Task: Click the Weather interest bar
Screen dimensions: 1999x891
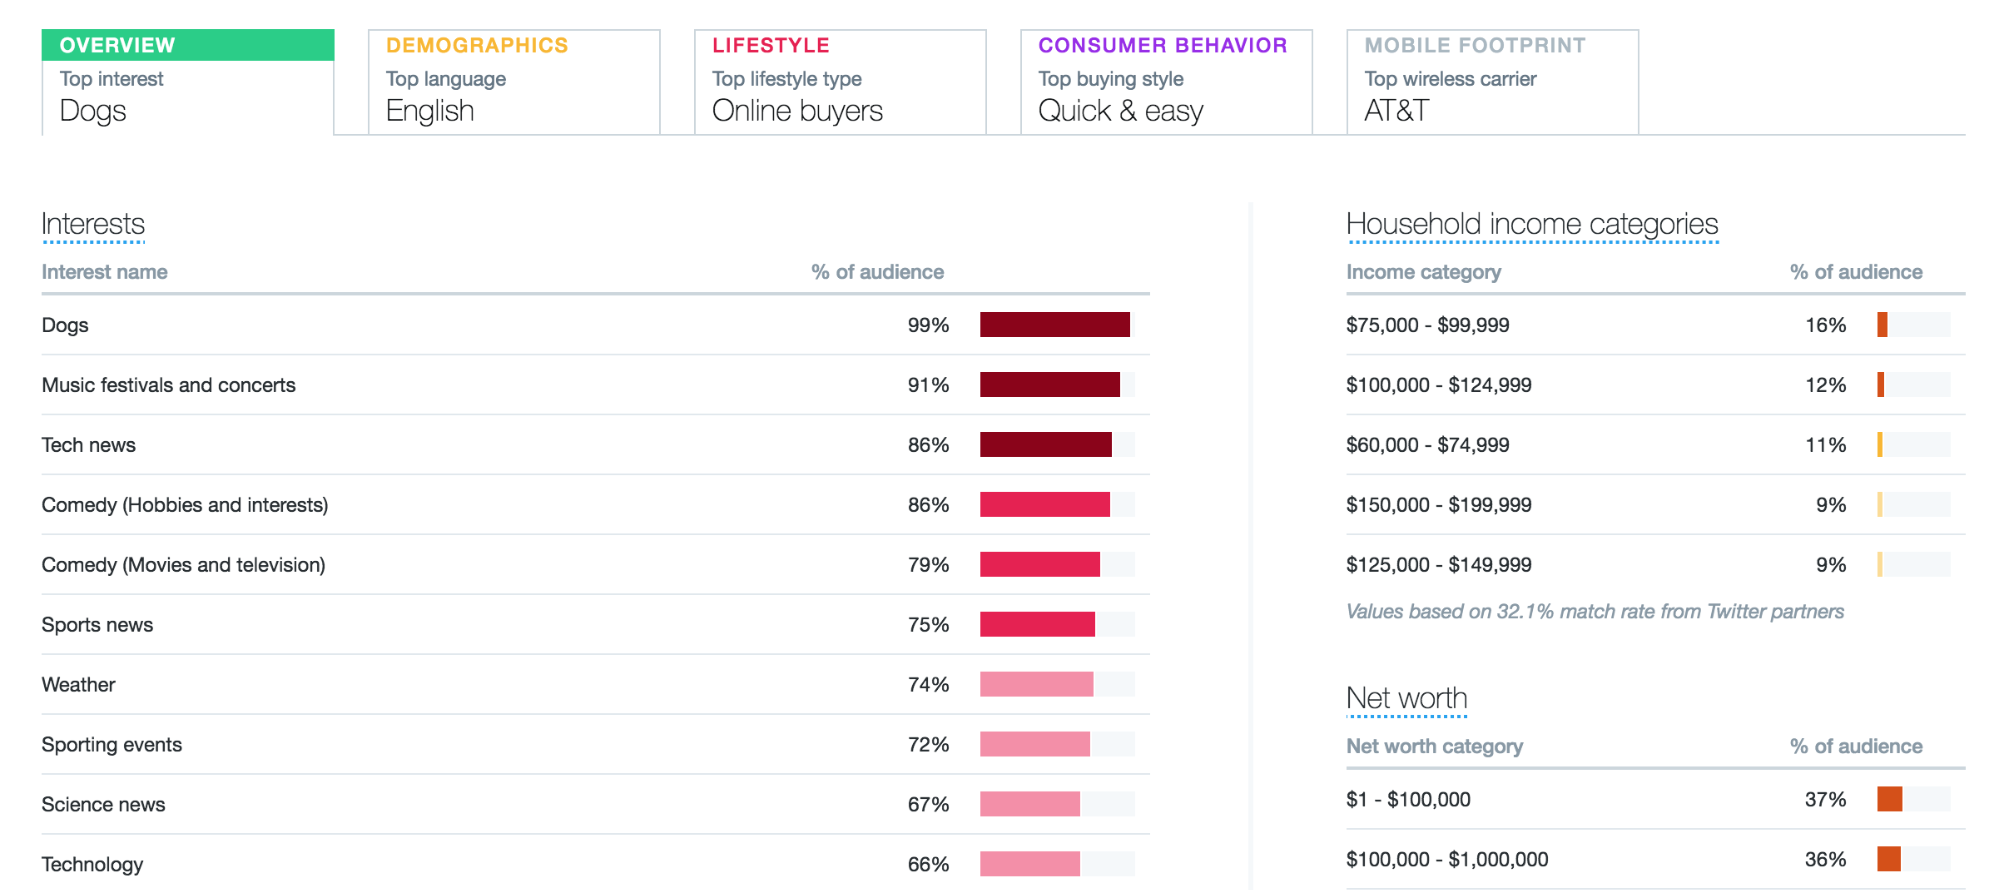Action: point(1037,685)
